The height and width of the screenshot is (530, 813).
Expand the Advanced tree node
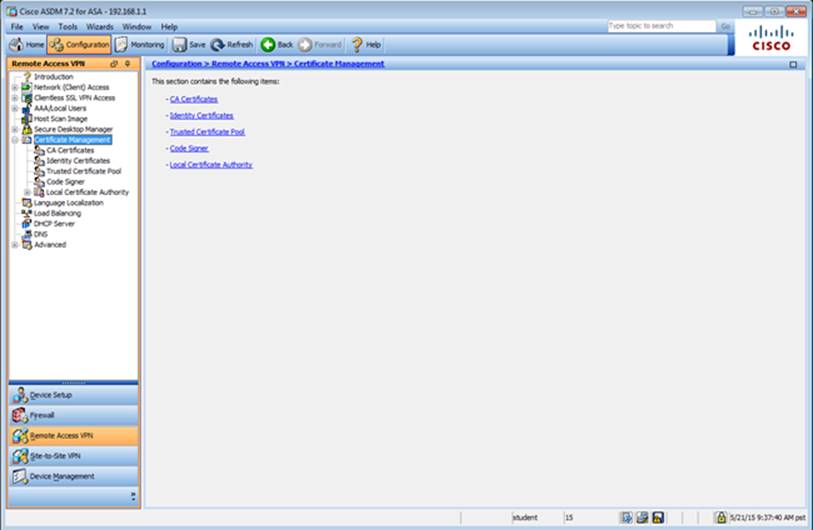pos(14,245)
